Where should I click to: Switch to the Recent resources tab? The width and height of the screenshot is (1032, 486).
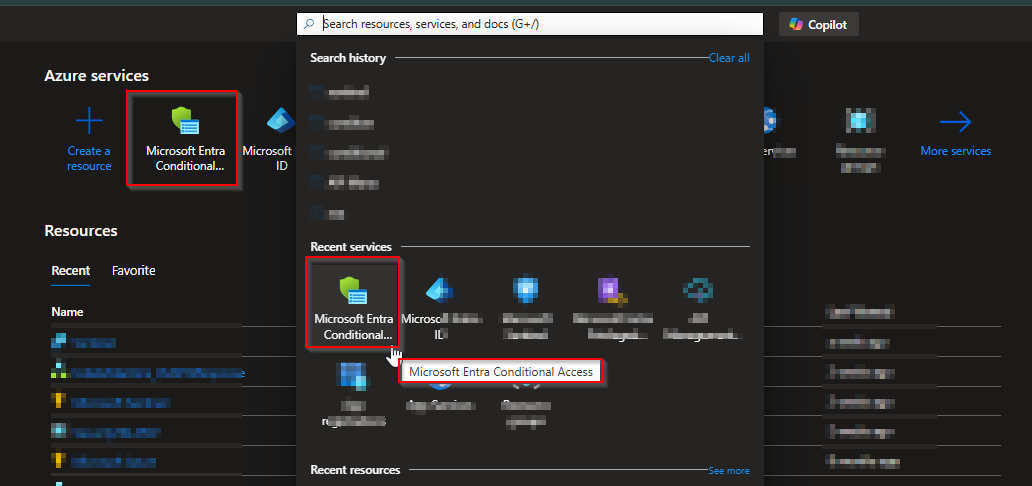(x=71, y=271)
